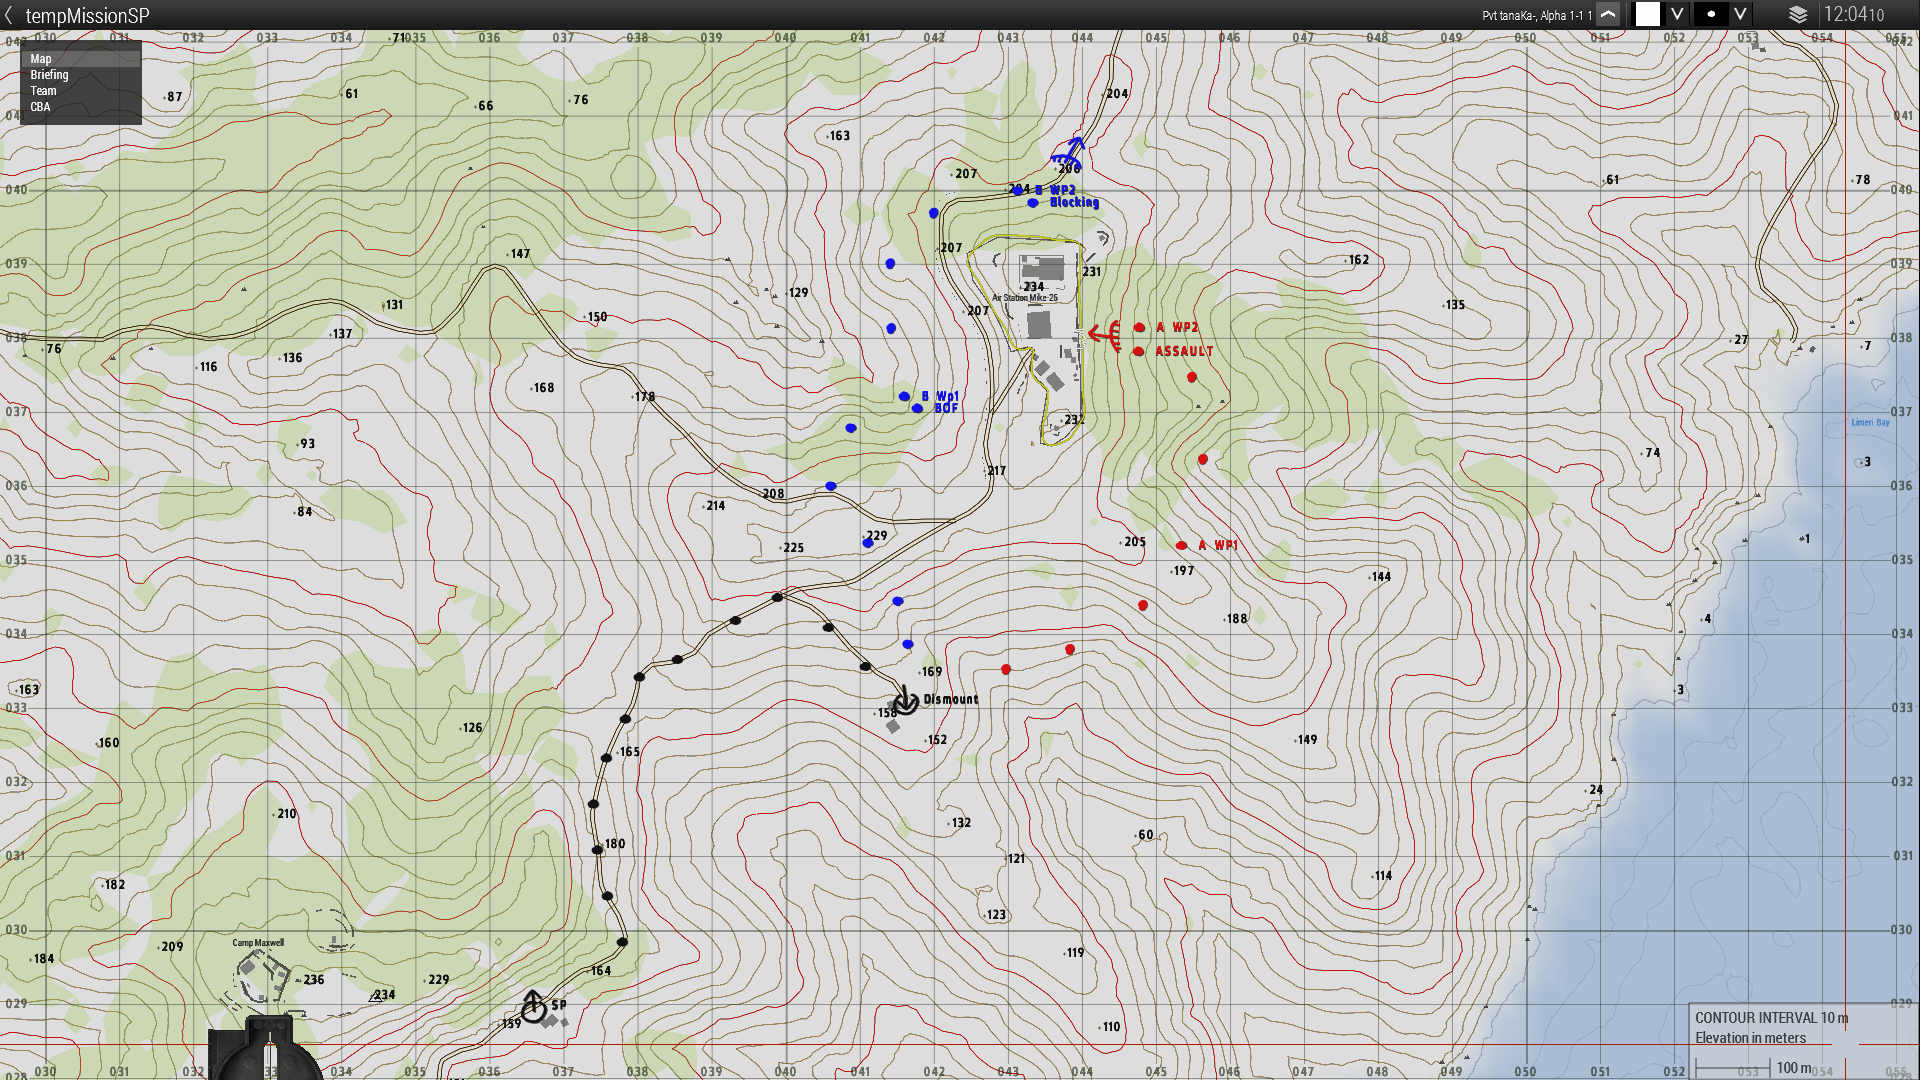1920x1080 pixels.
Task: Click the blue B Wp1 SOF dot marker
Action: click(x=904, y=397)
